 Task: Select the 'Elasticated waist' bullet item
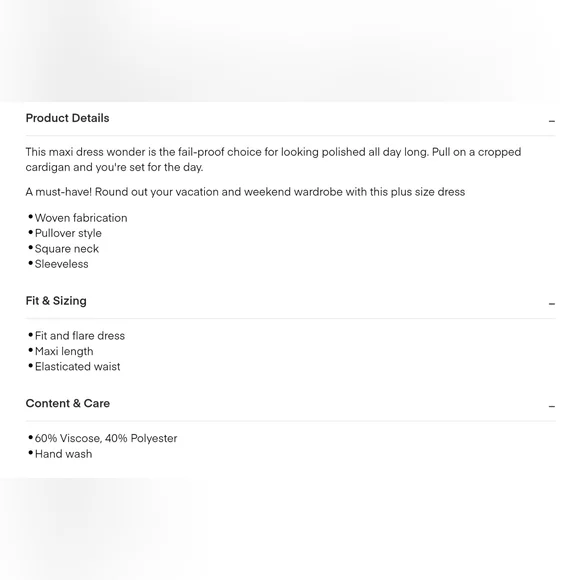pyautogui.click(x=77, y=367)
